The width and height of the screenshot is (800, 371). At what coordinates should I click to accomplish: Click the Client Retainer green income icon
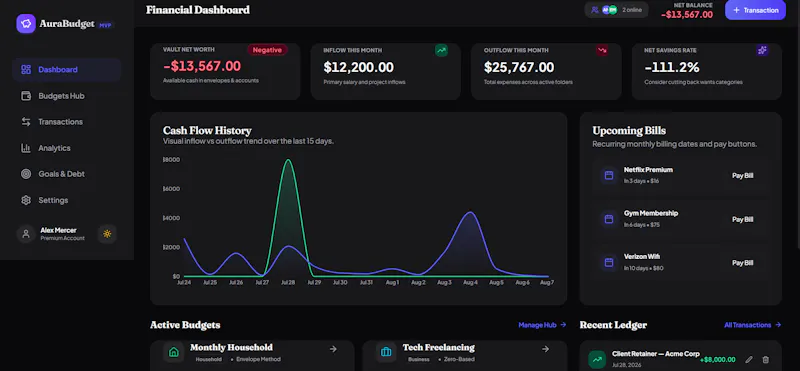(x=597, y=359)
